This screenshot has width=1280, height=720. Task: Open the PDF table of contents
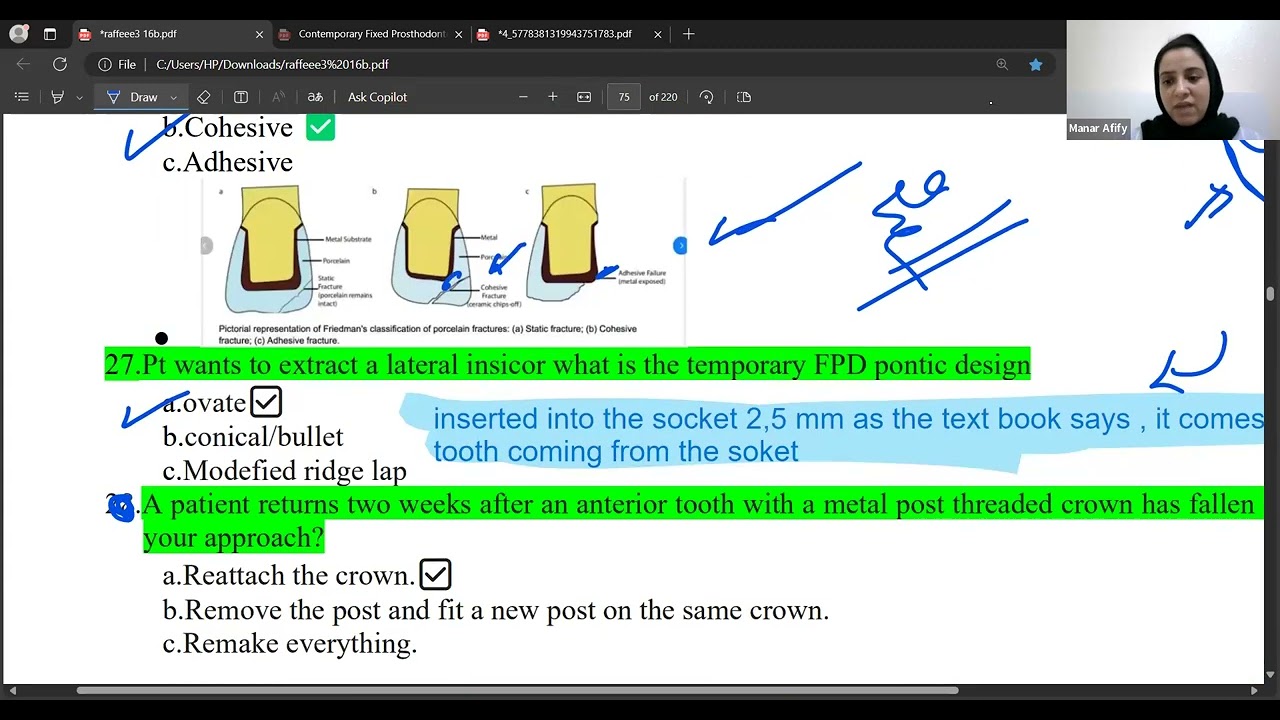22,97
